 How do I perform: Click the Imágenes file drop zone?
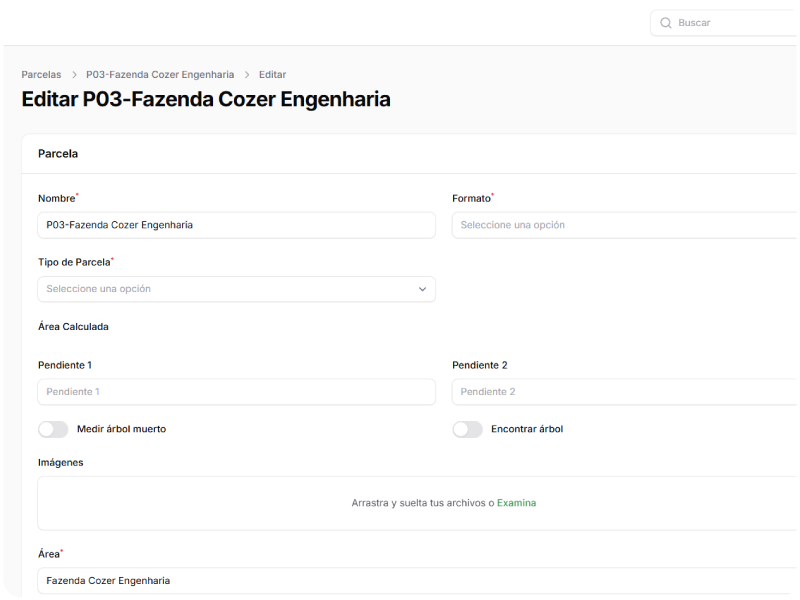click(300, 503)
